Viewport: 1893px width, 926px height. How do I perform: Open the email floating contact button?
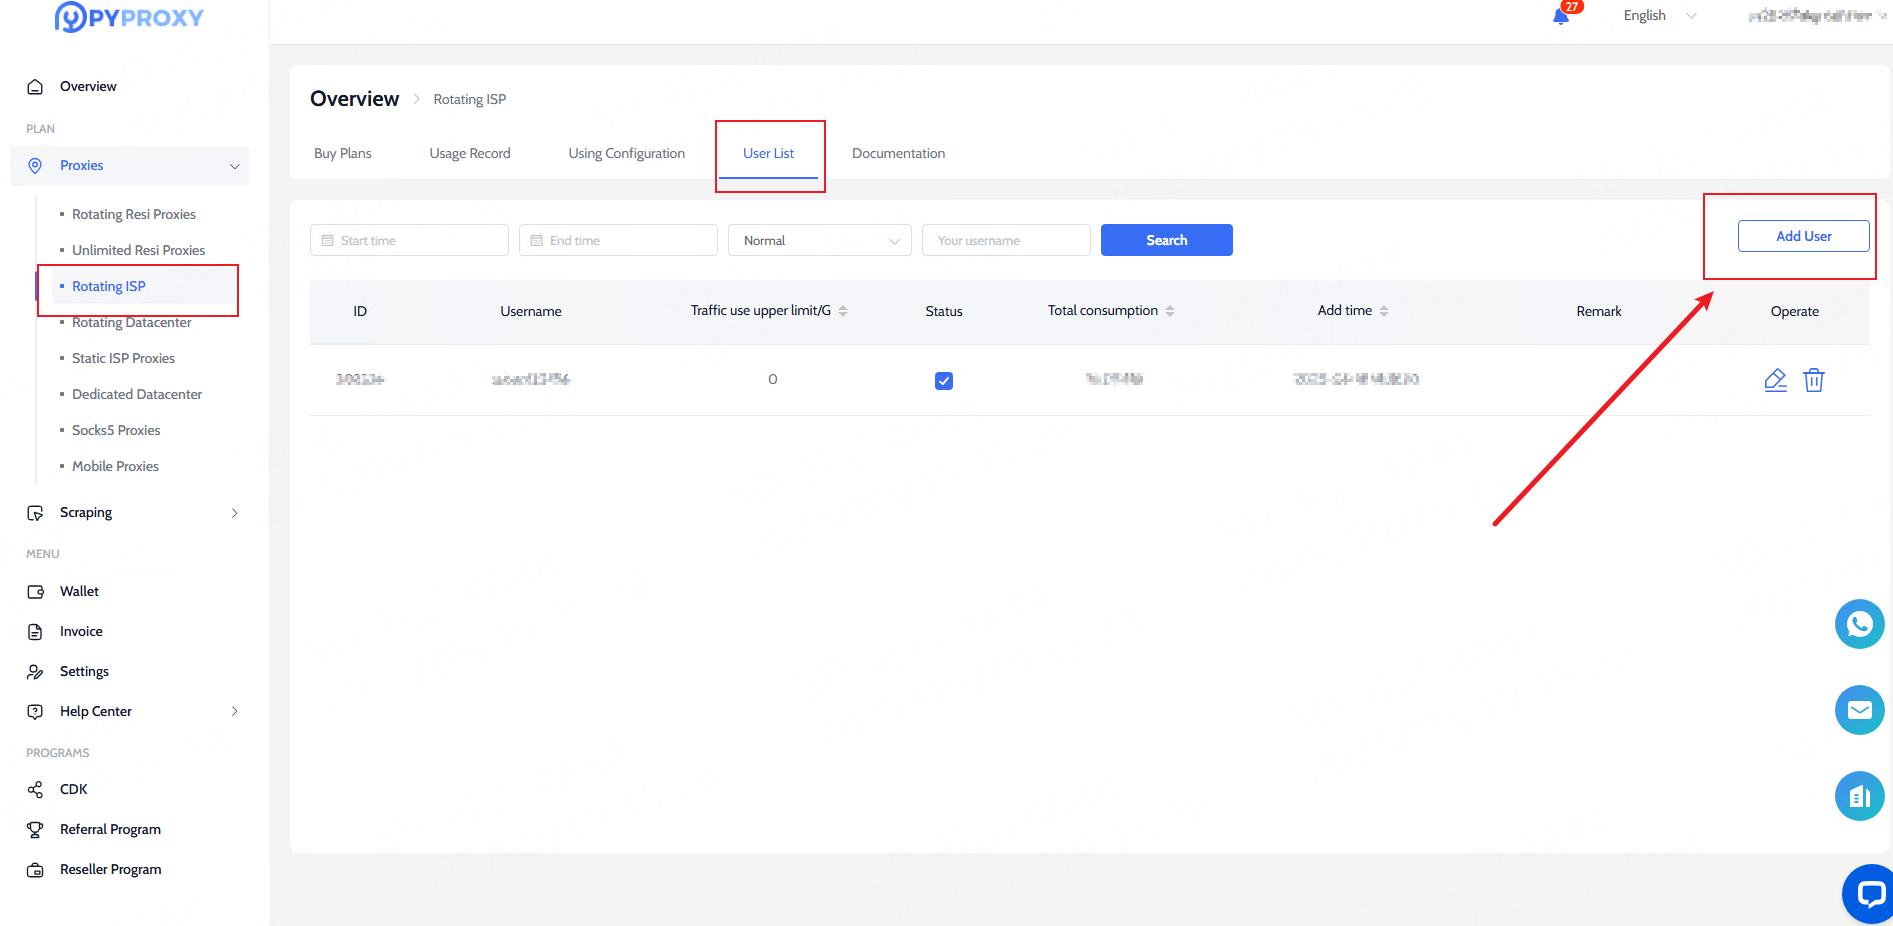point(1859,710)
